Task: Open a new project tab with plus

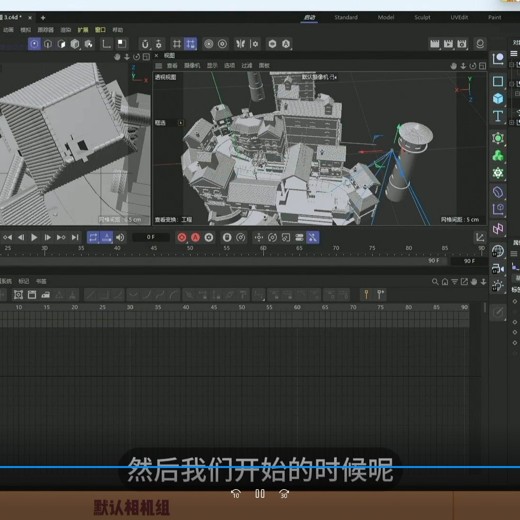Action: [43, 18]
